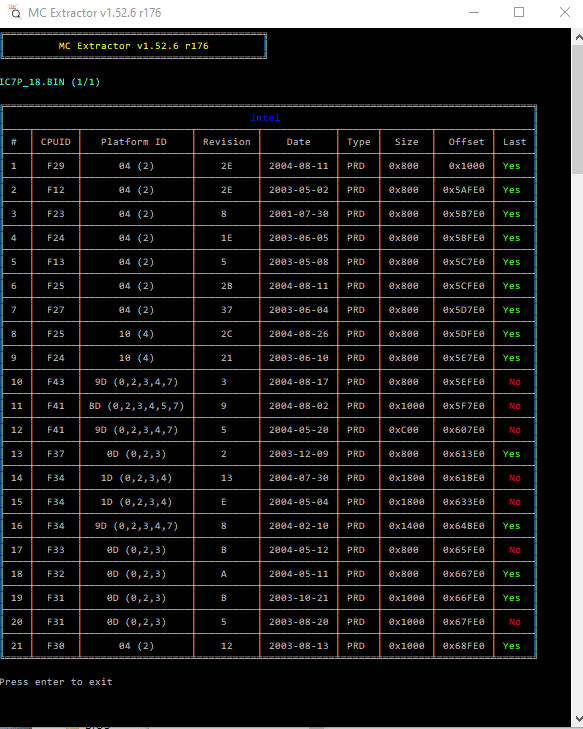Click size 0x1400 in row 16
The height and width of the screenshot is (729, 583).
[x=406, y=526]
